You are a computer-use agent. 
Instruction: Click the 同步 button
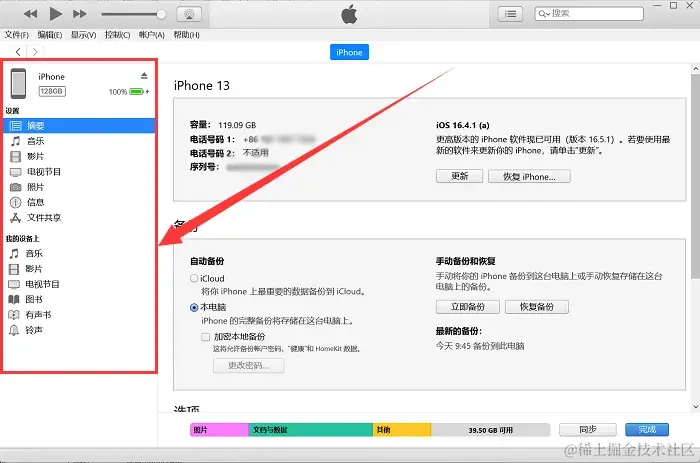588,430
